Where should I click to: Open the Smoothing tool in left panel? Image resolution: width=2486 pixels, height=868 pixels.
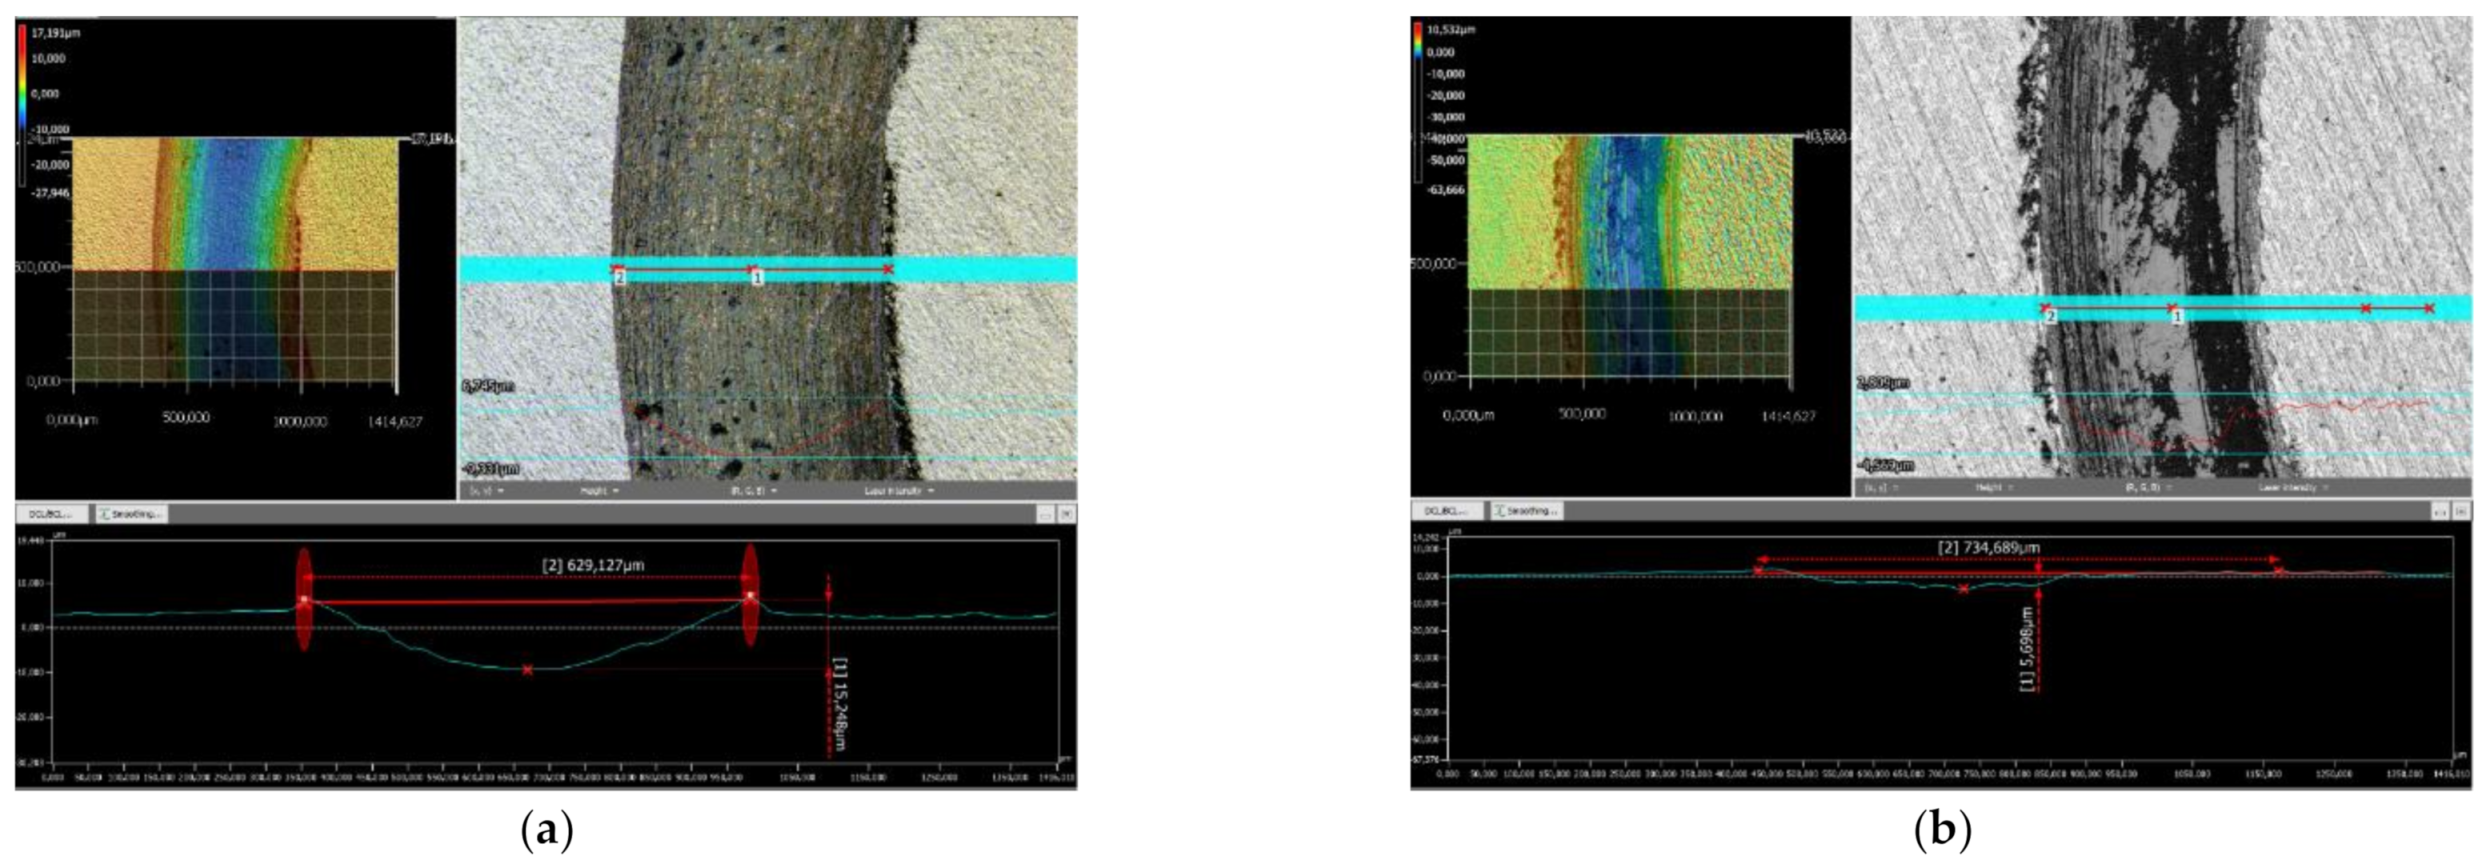coord(132,514)
